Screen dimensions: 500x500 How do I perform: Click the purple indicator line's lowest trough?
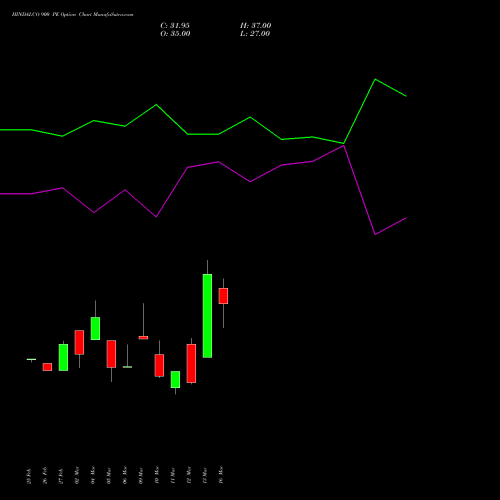[375, 234]
